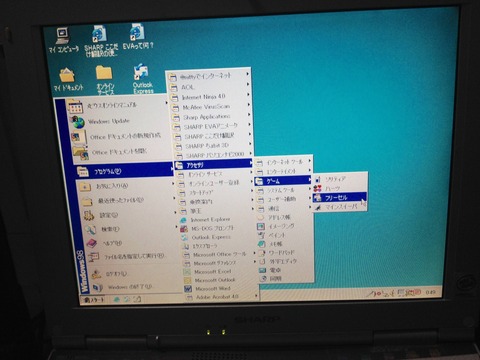
Task: Open the EVAって何? desktop shortcut
Action: (138, 37)
